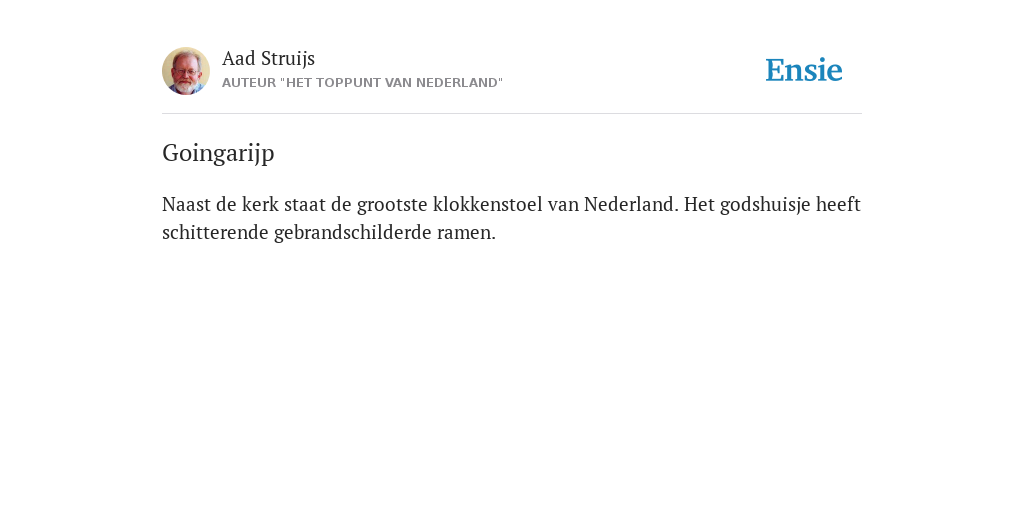
Task: Click the word "klokkenstoel" in the definition
Action: (x=488, y=204)
